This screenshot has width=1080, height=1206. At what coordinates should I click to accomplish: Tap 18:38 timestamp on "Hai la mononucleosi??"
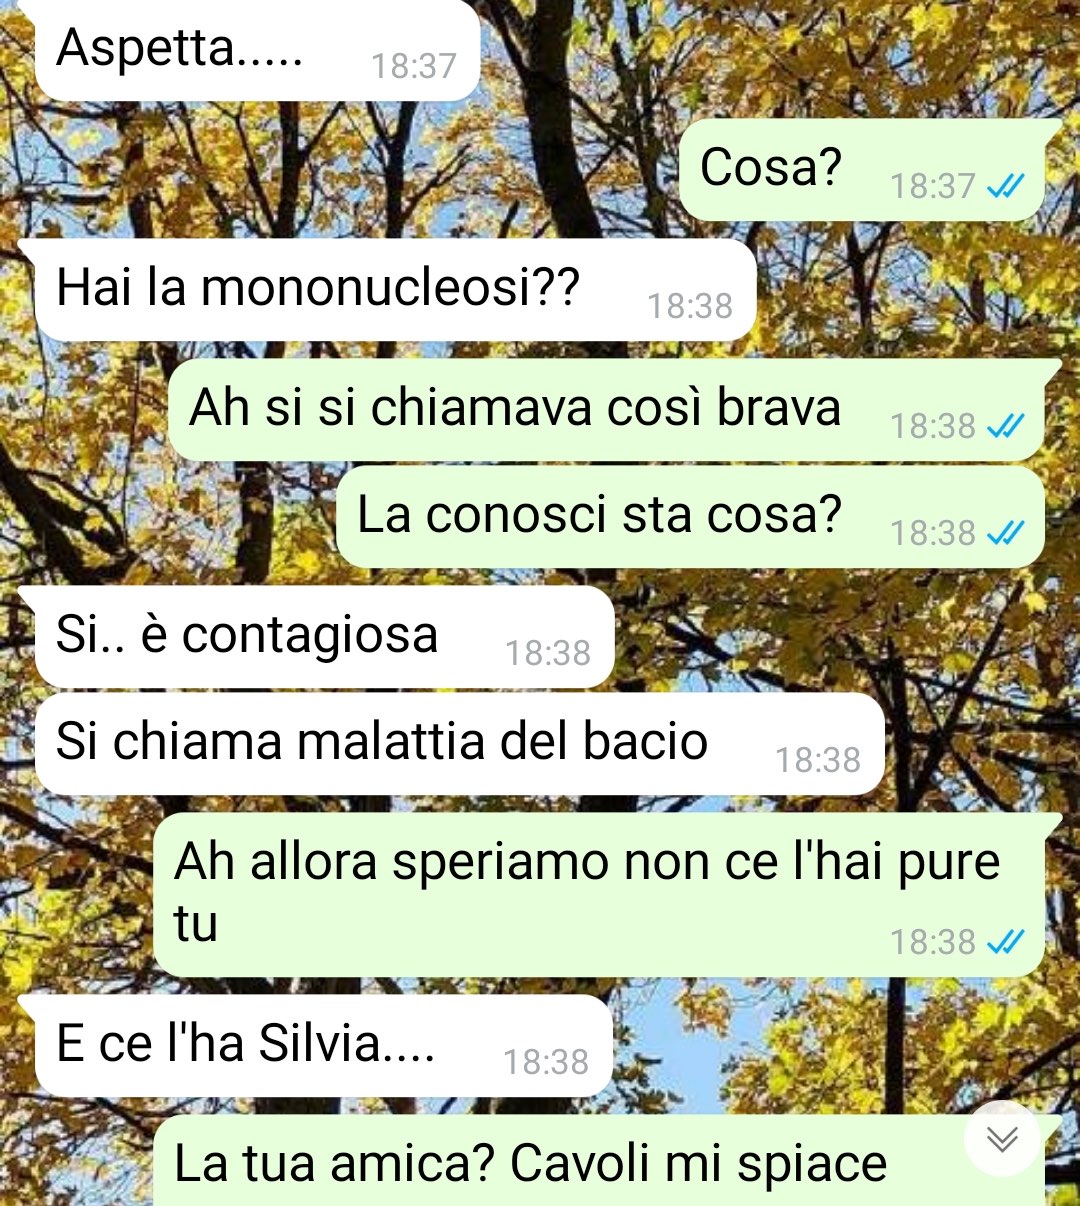(690, 306)
